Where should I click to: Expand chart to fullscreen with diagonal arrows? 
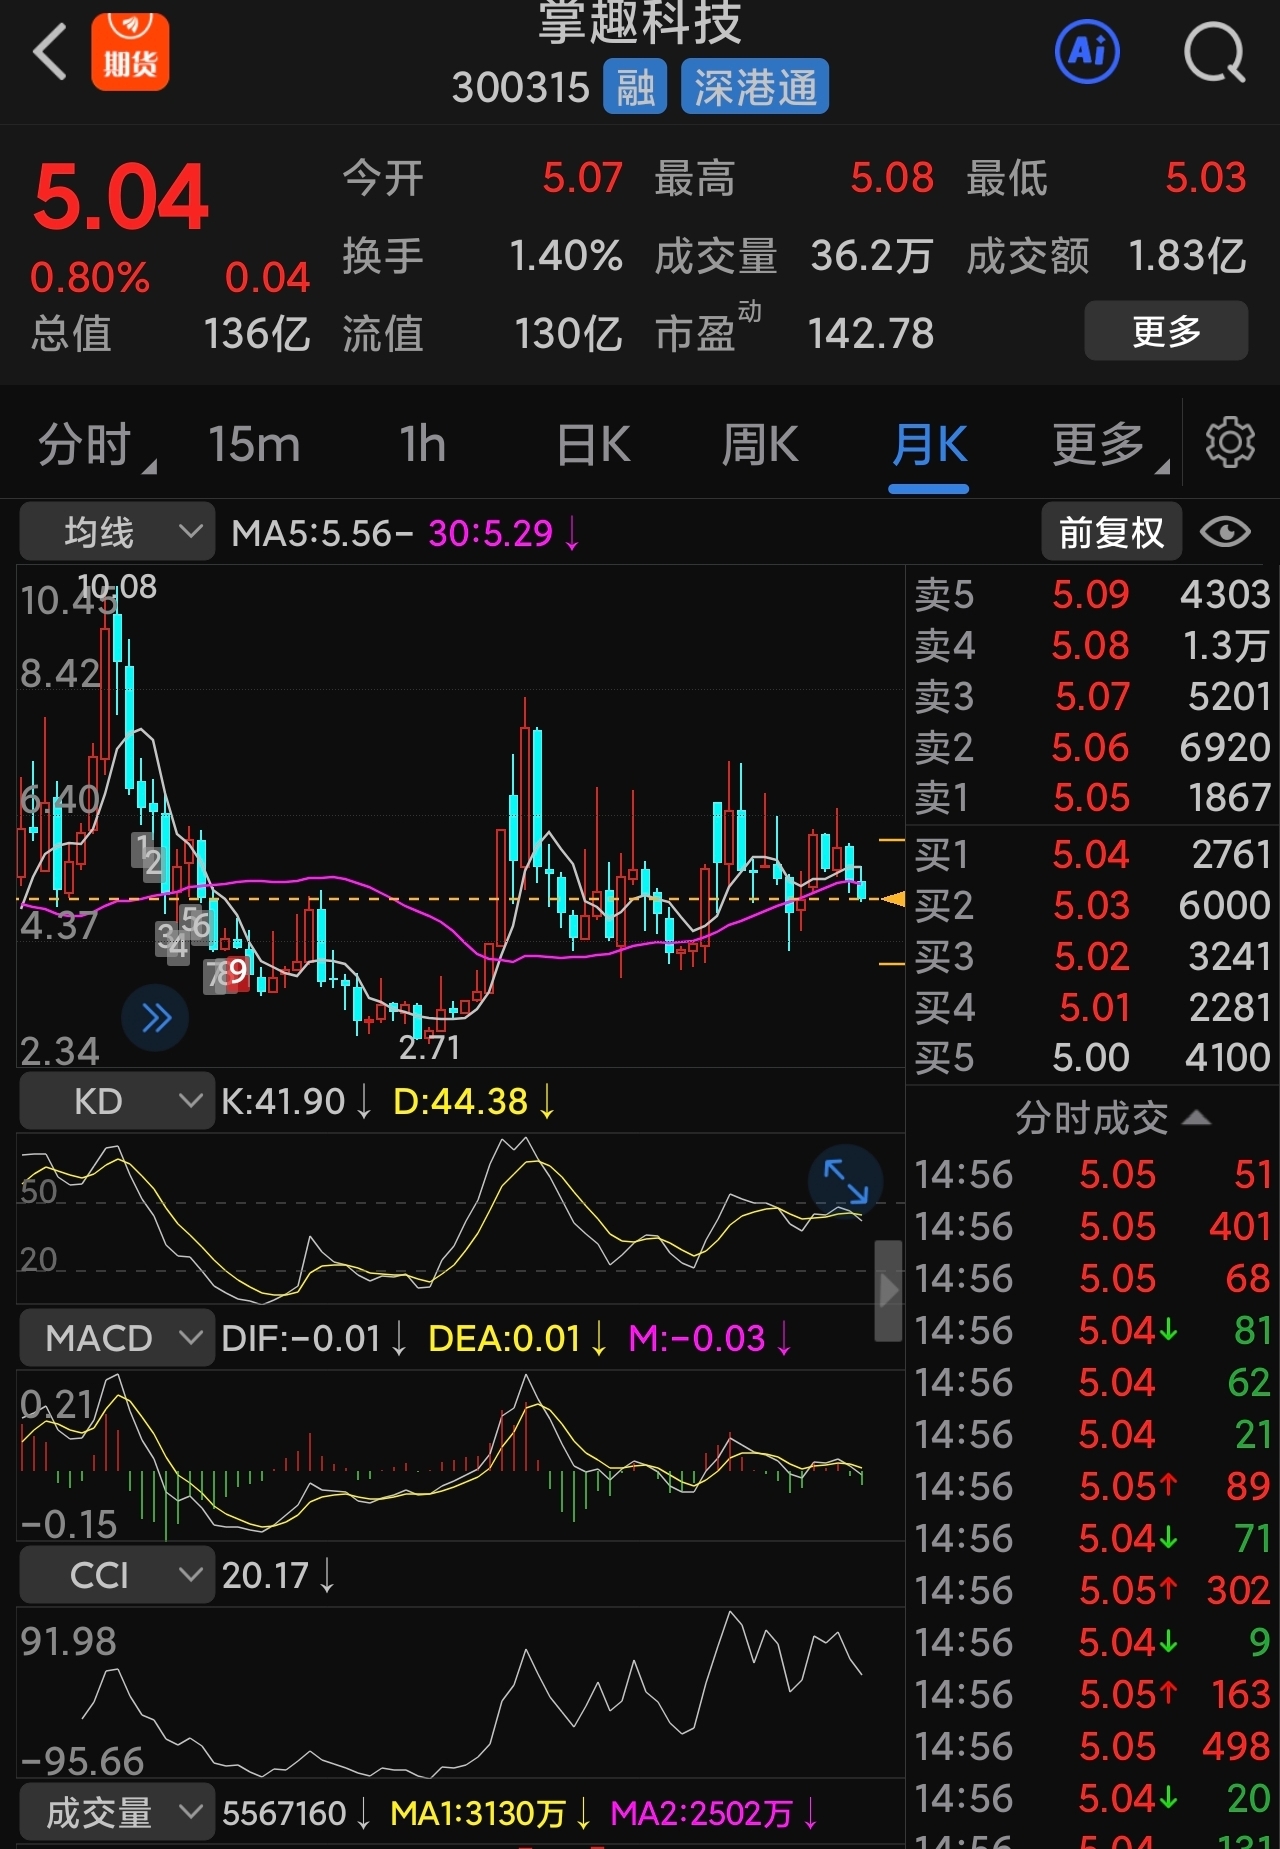[x=846, y=1181]
